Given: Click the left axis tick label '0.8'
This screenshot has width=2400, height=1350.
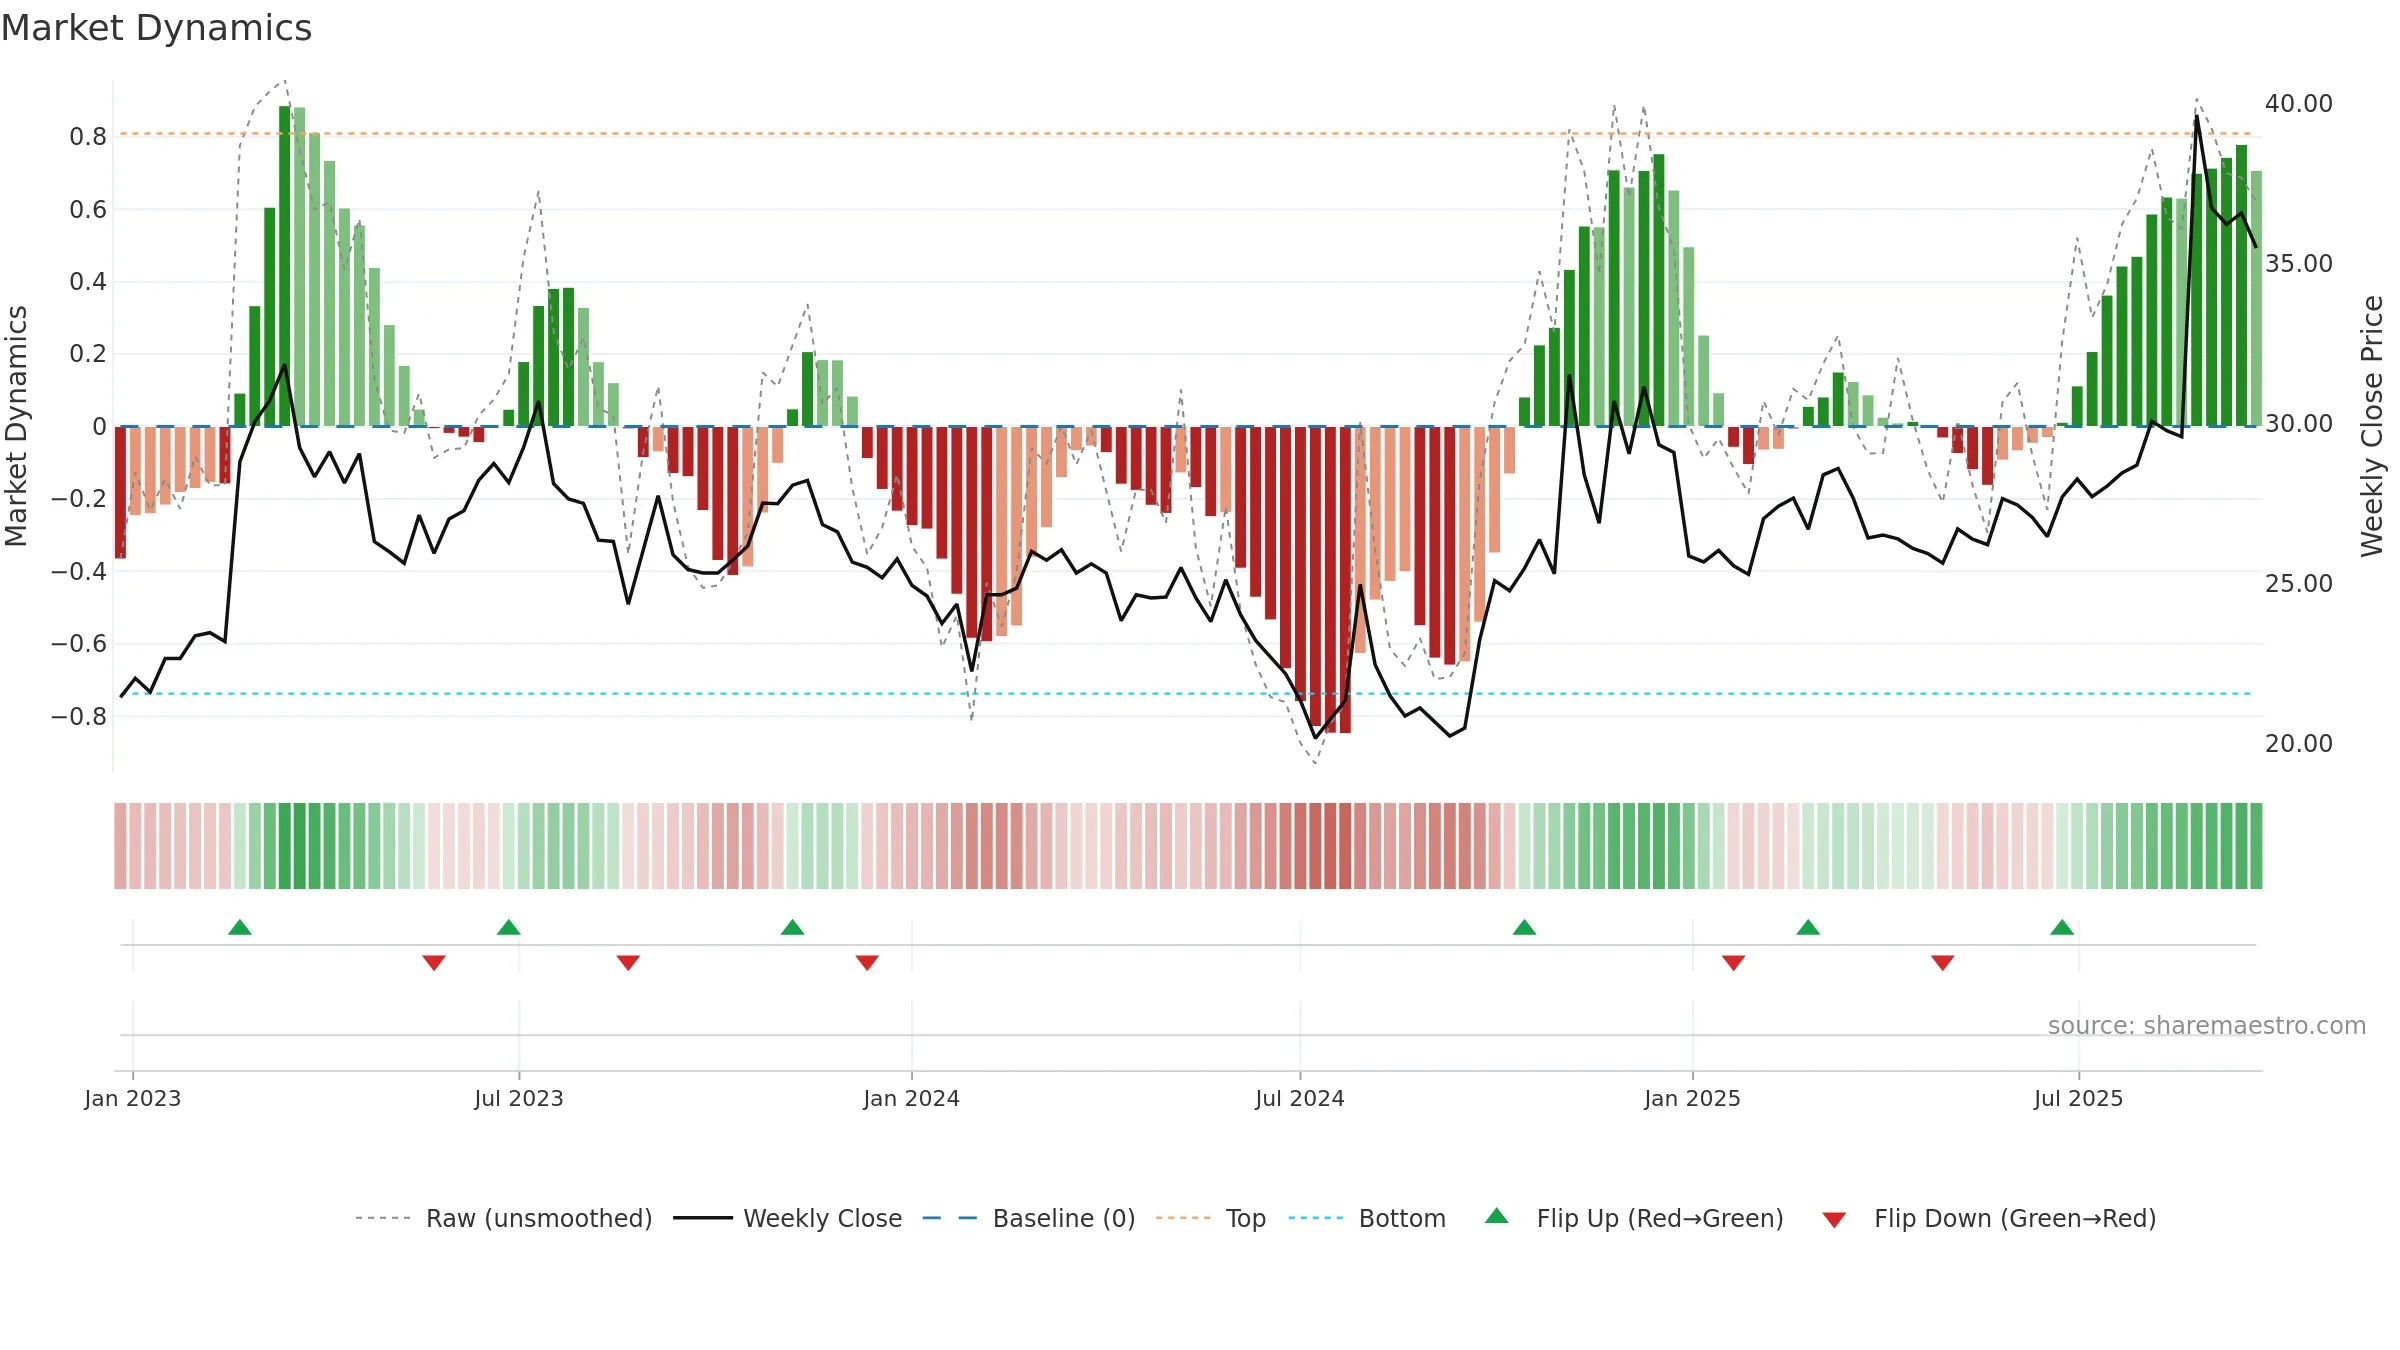Looking at the screenshot, I should (x=88, y=137).
